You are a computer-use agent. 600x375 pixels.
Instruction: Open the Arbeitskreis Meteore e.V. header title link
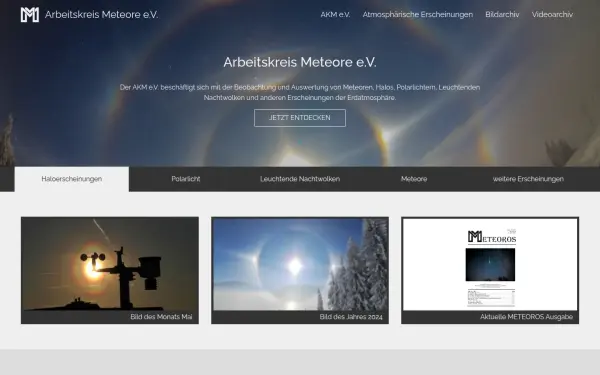(x=101, y=15)
